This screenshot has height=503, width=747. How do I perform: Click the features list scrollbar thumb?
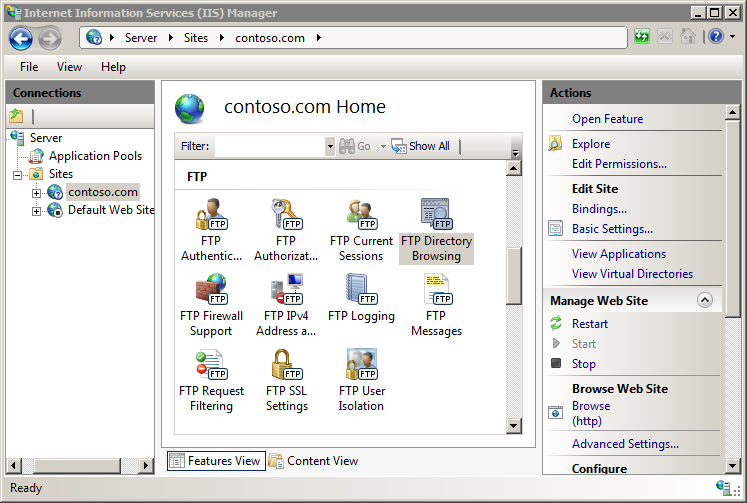[514, 276]
